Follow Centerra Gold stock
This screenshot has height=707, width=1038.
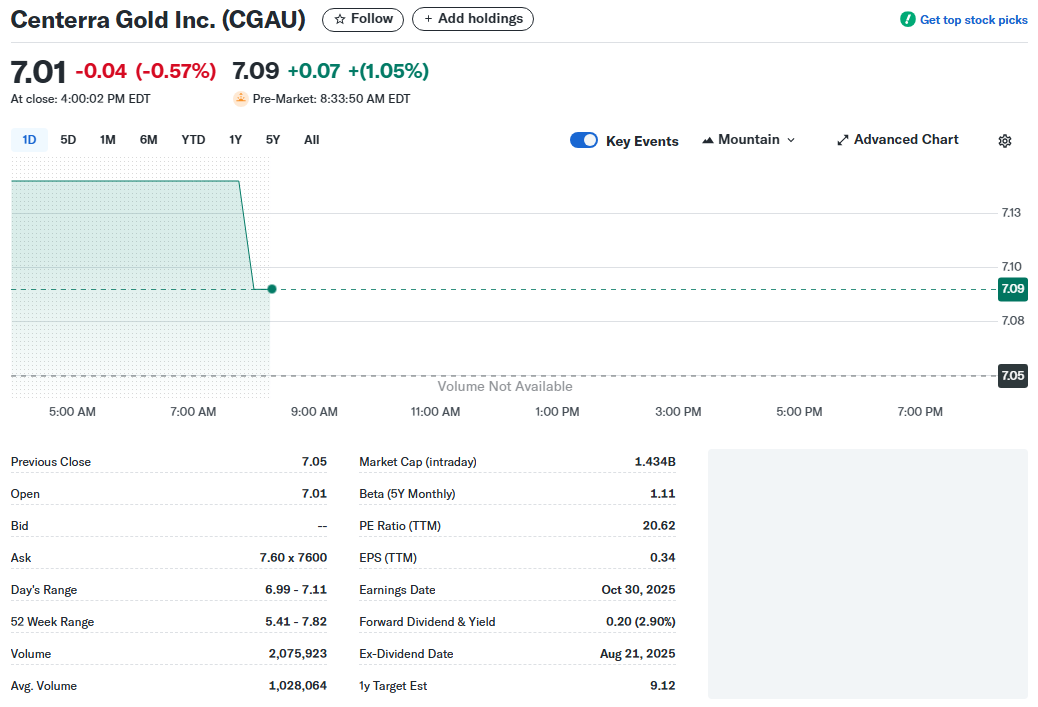(x=363, y=19)
